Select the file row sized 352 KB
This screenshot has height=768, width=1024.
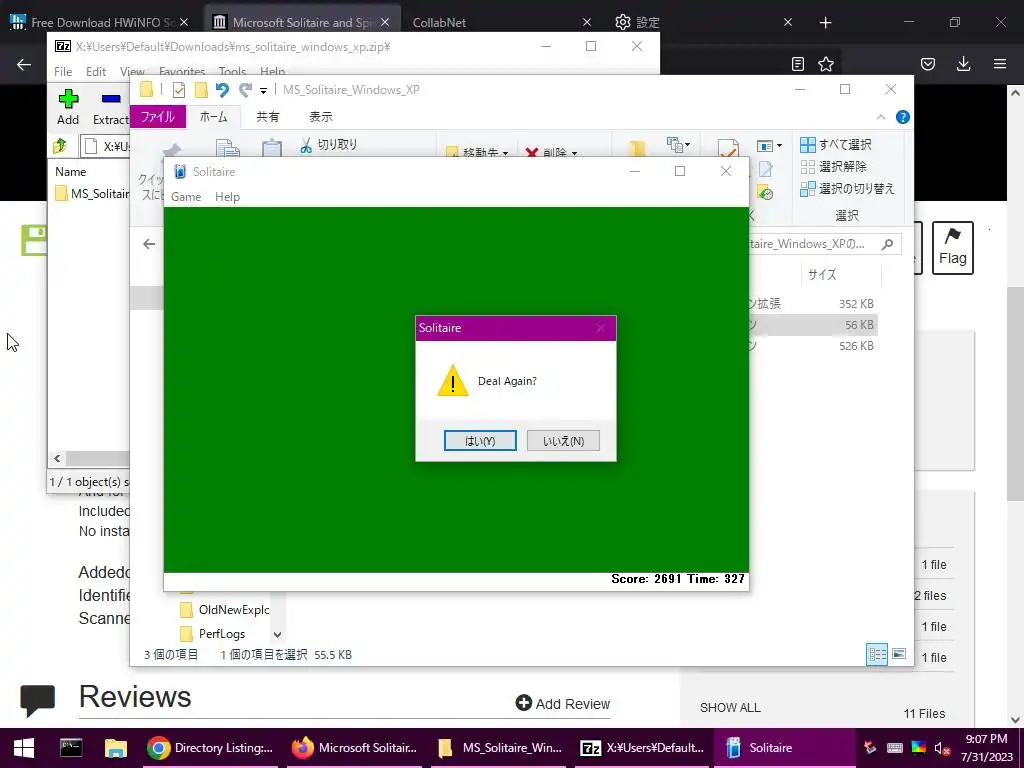(x=811, y=304)
